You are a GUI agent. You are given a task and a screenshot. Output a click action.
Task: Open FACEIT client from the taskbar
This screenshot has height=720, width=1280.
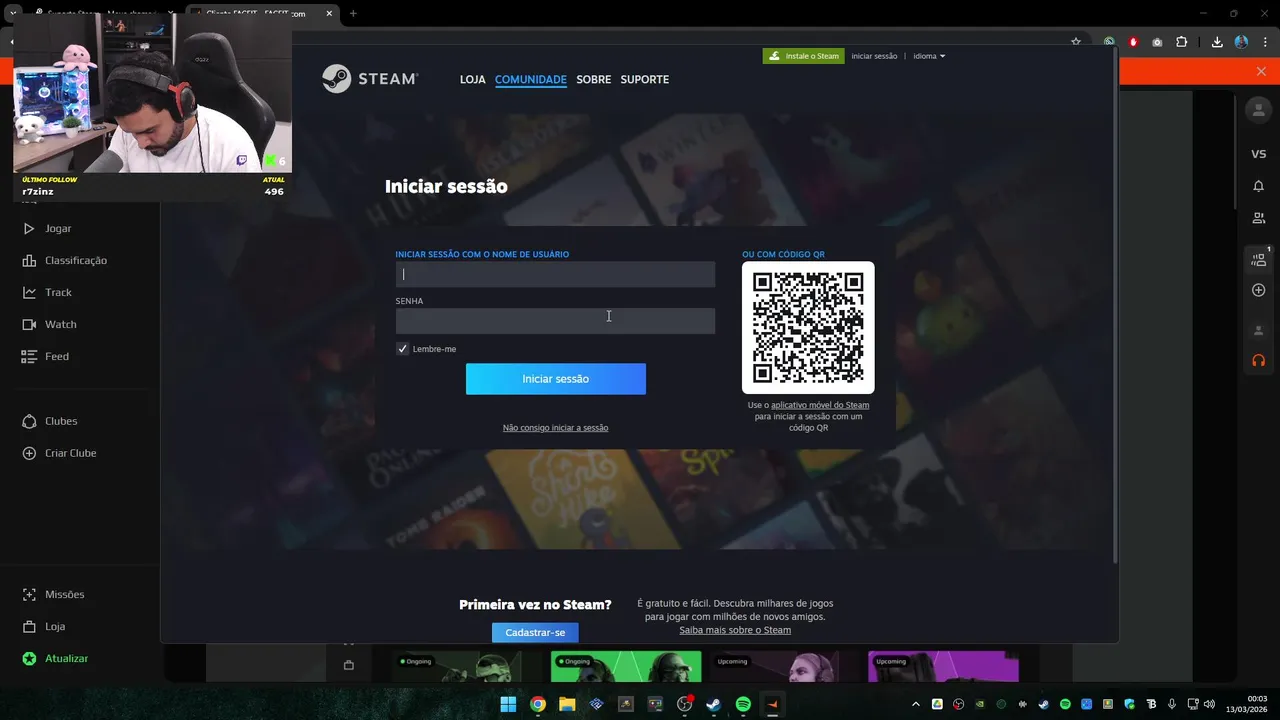(x=772, y=704)
